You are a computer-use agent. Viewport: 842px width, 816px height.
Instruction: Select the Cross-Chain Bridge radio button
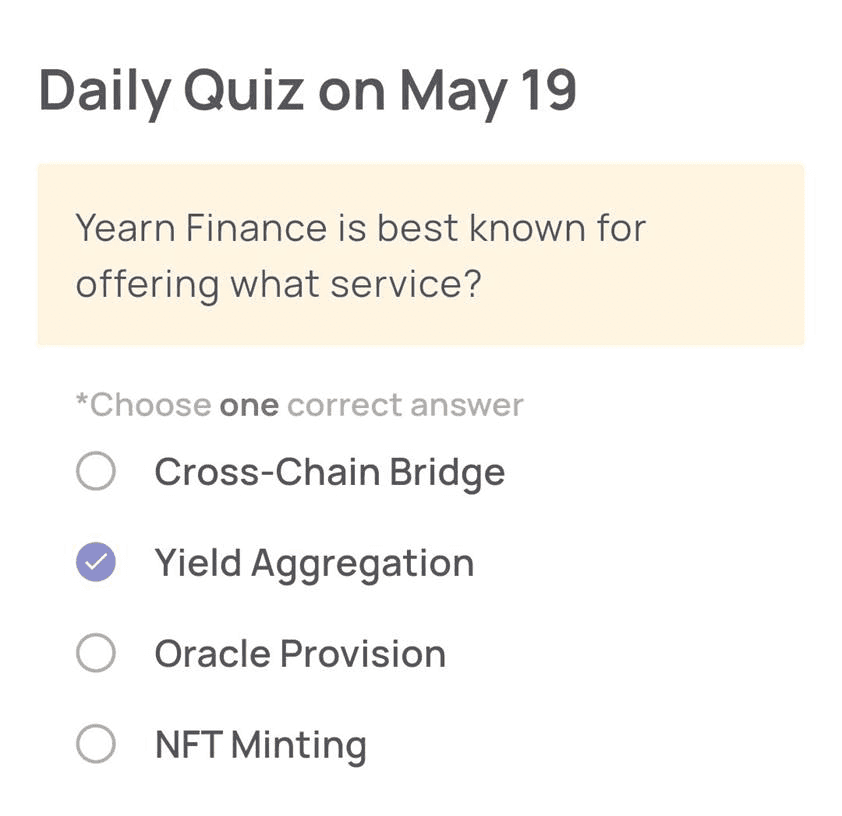96,471
